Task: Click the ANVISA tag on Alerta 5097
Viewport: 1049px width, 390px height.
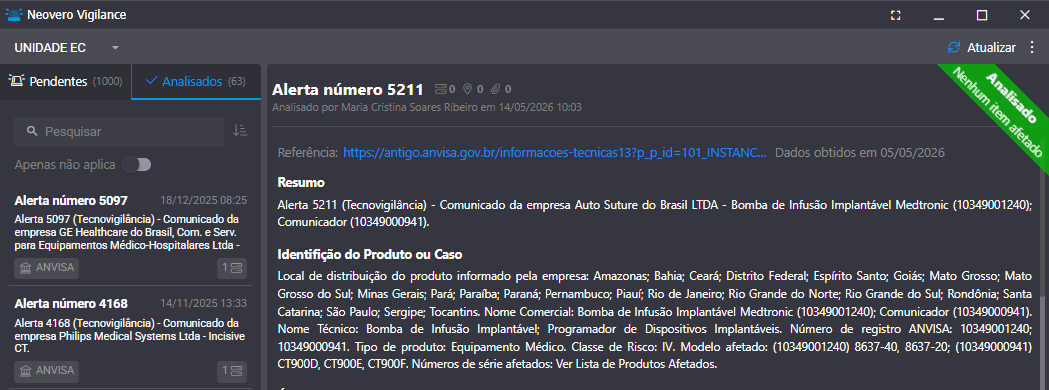Action: point(46,268)
